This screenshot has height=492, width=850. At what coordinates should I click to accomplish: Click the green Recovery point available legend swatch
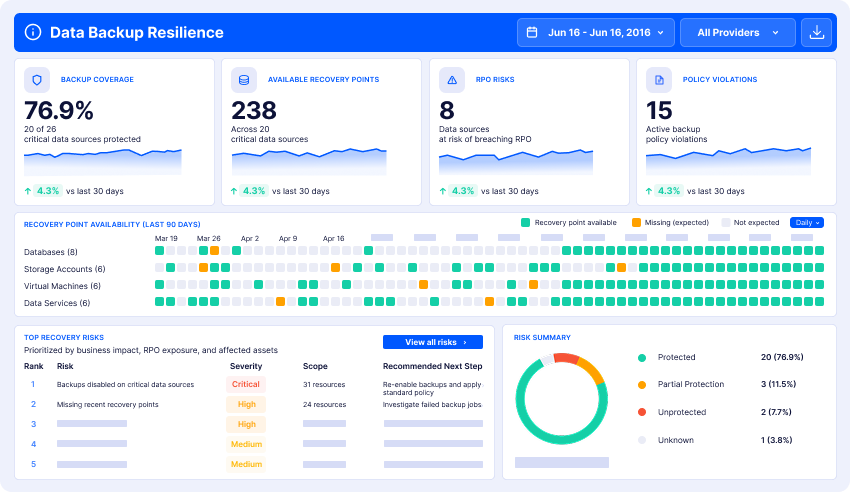pos(525,222)
